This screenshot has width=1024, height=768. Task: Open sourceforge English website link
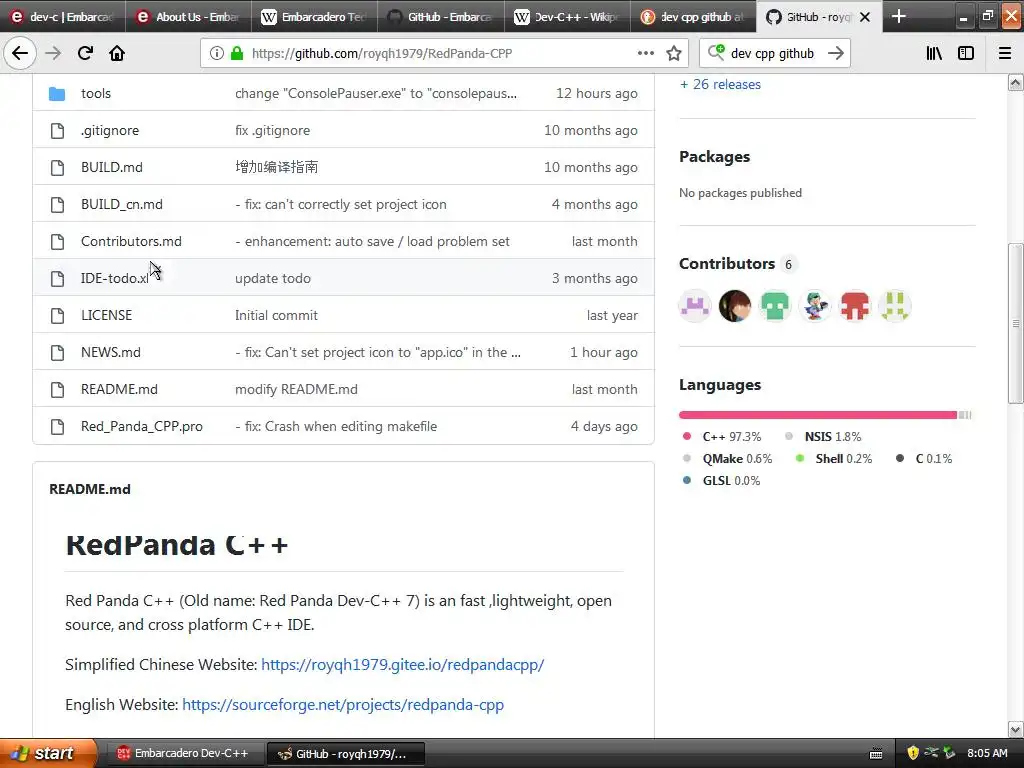[x=343, y=705]
